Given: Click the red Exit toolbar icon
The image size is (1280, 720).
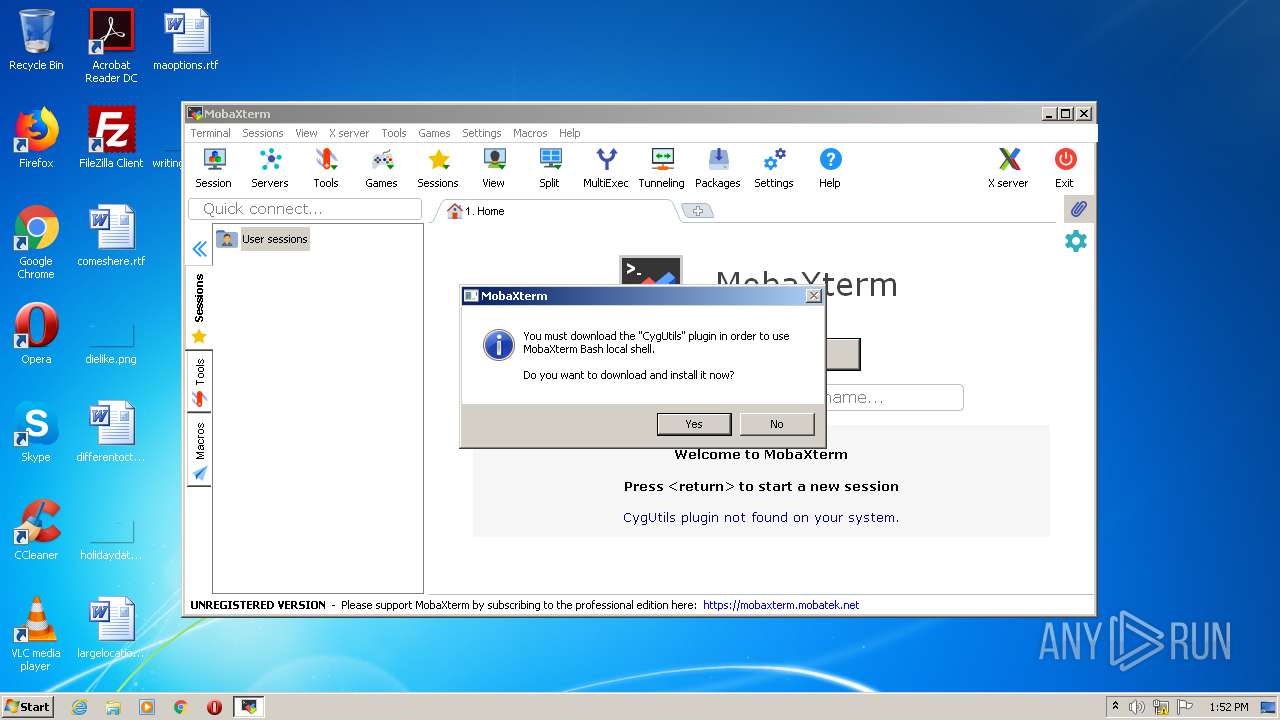Looking at the screenshot, I should 1064,168.
